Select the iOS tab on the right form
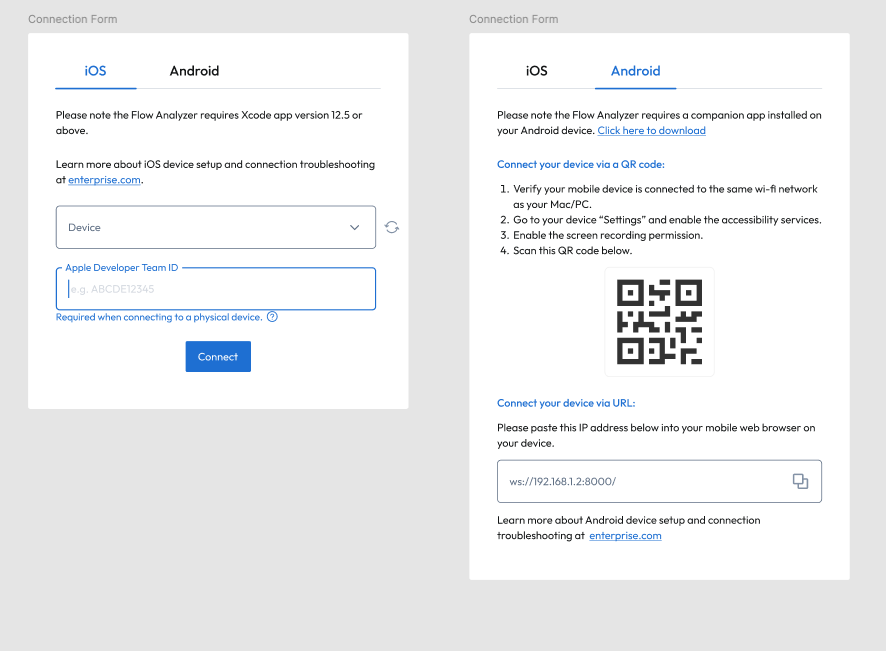 pyautogui.click(x=536, y=71)
